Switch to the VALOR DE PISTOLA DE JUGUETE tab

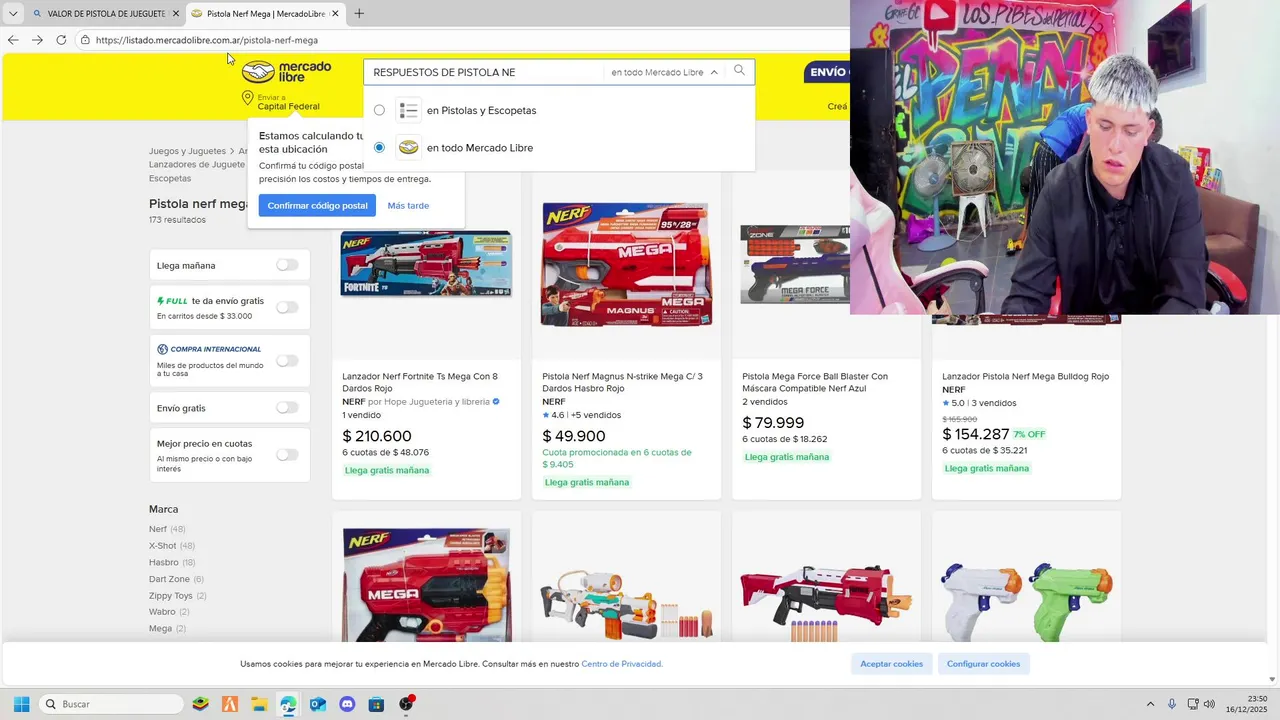pos(107,14)
